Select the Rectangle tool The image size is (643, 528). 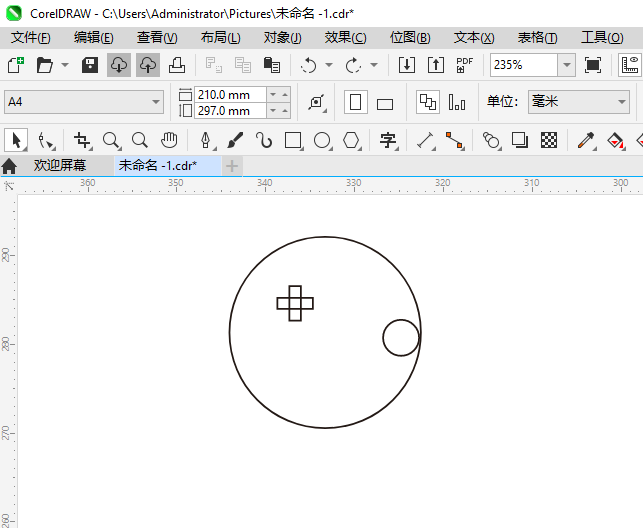coord(294,140)
